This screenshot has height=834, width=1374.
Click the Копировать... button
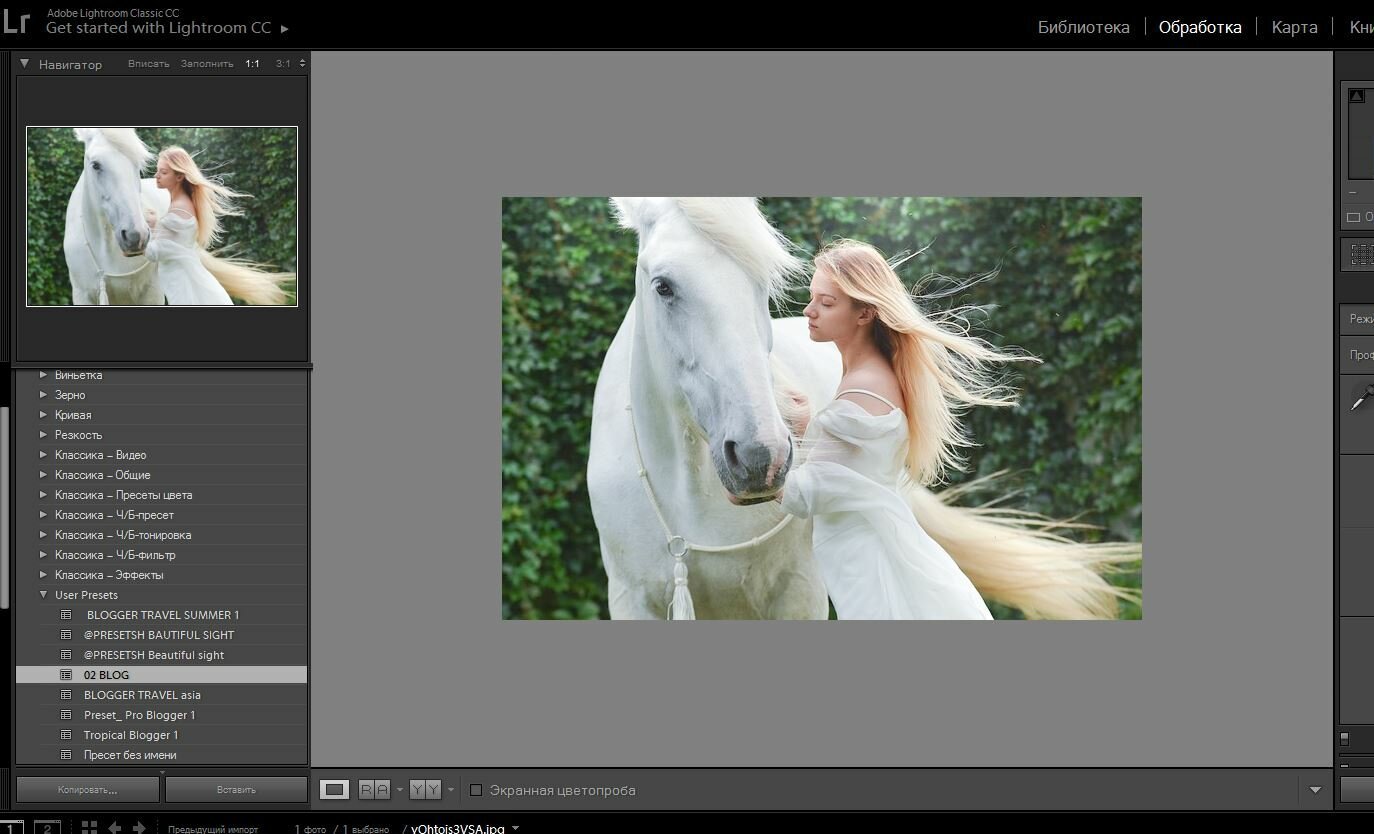[x=88, y=790]
